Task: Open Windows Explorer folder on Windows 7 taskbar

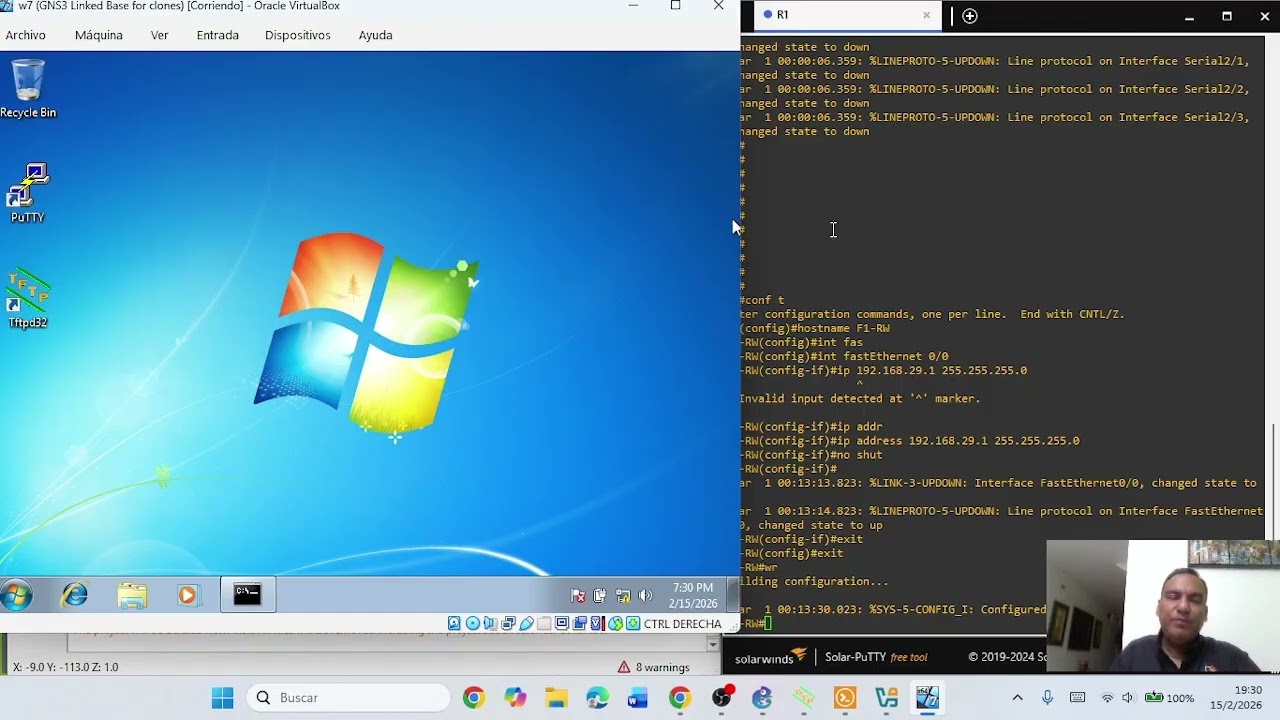Action: click(x=132, y=595)
